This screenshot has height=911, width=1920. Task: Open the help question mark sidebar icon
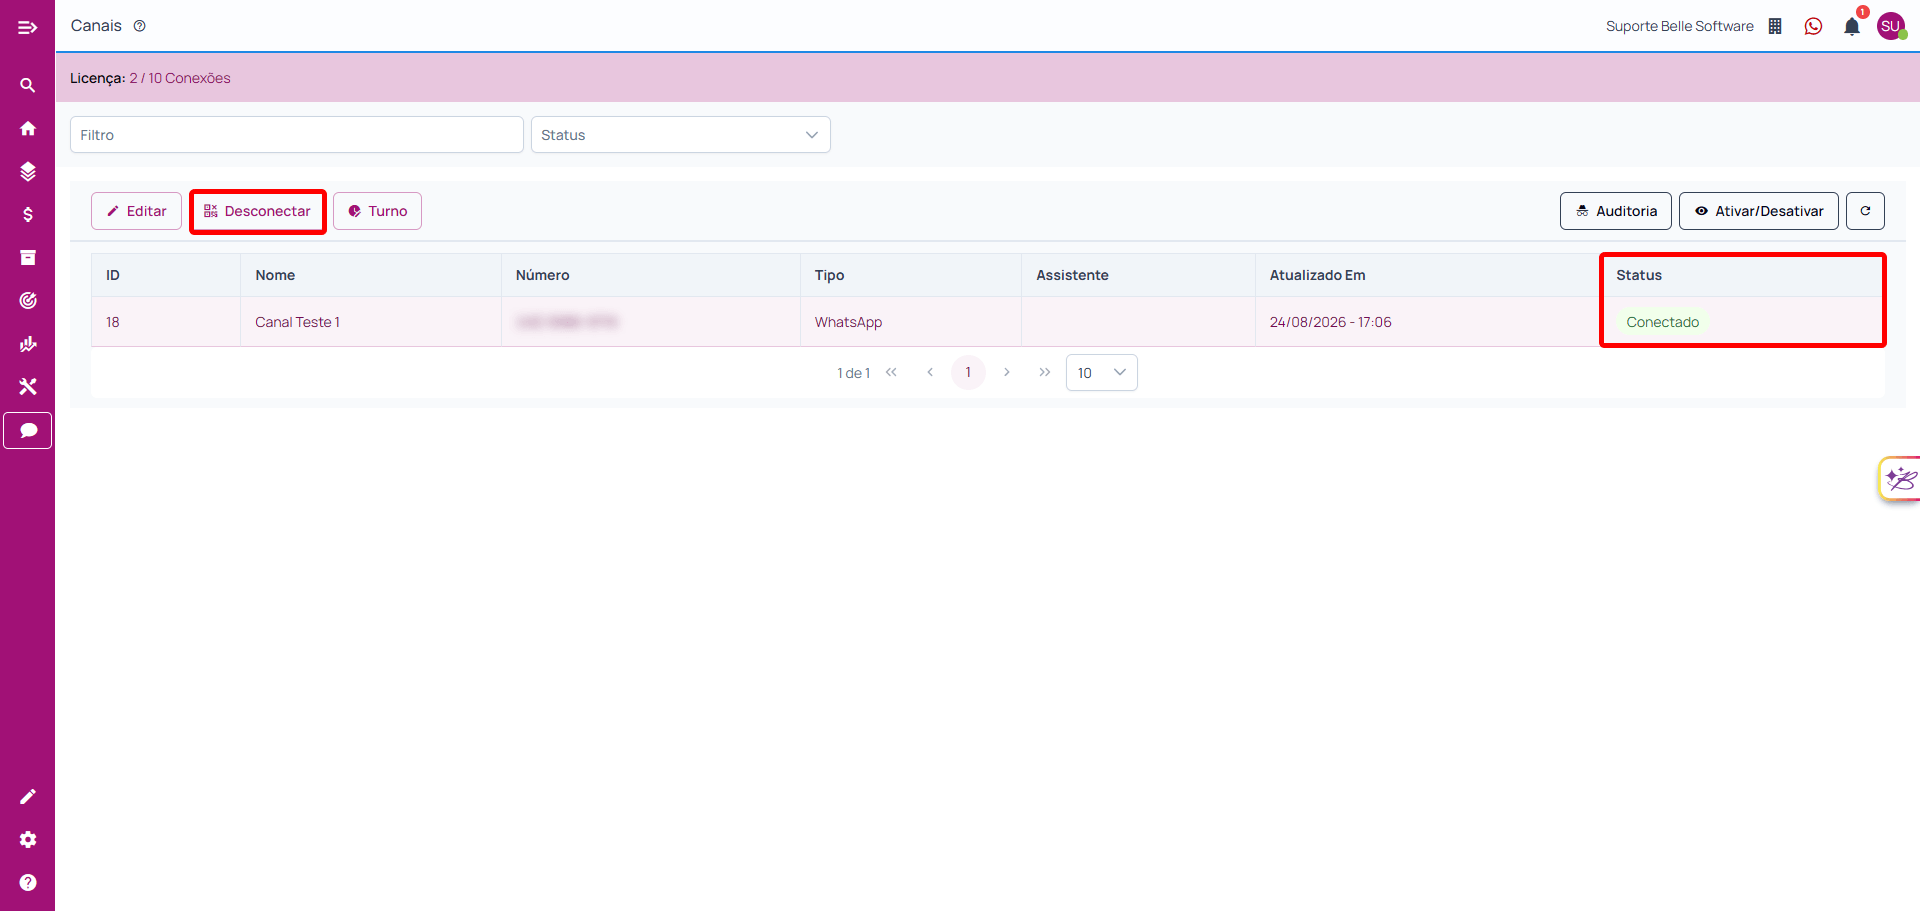[27, 882]
